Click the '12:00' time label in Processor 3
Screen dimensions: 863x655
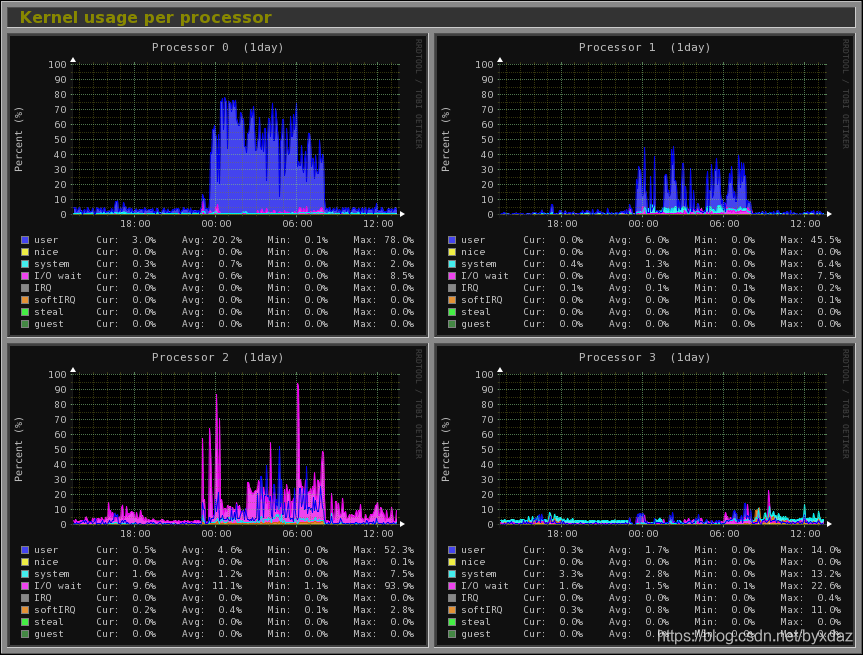coord(805,533)
